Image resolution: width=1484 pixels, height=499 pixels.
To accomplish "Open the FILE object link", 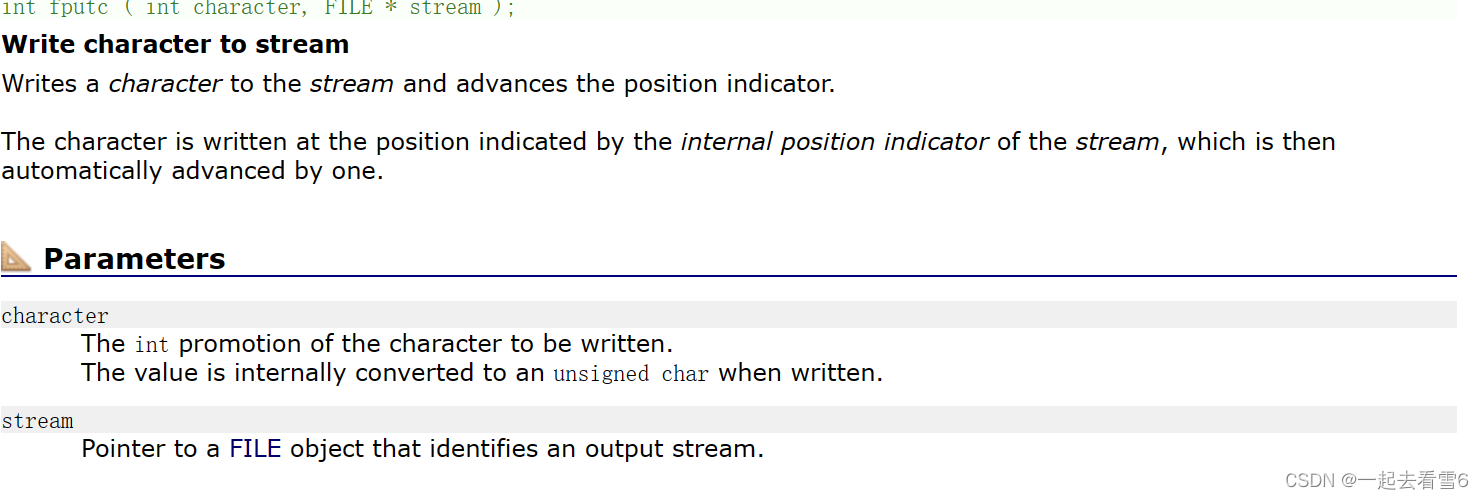I will [255, 449].
